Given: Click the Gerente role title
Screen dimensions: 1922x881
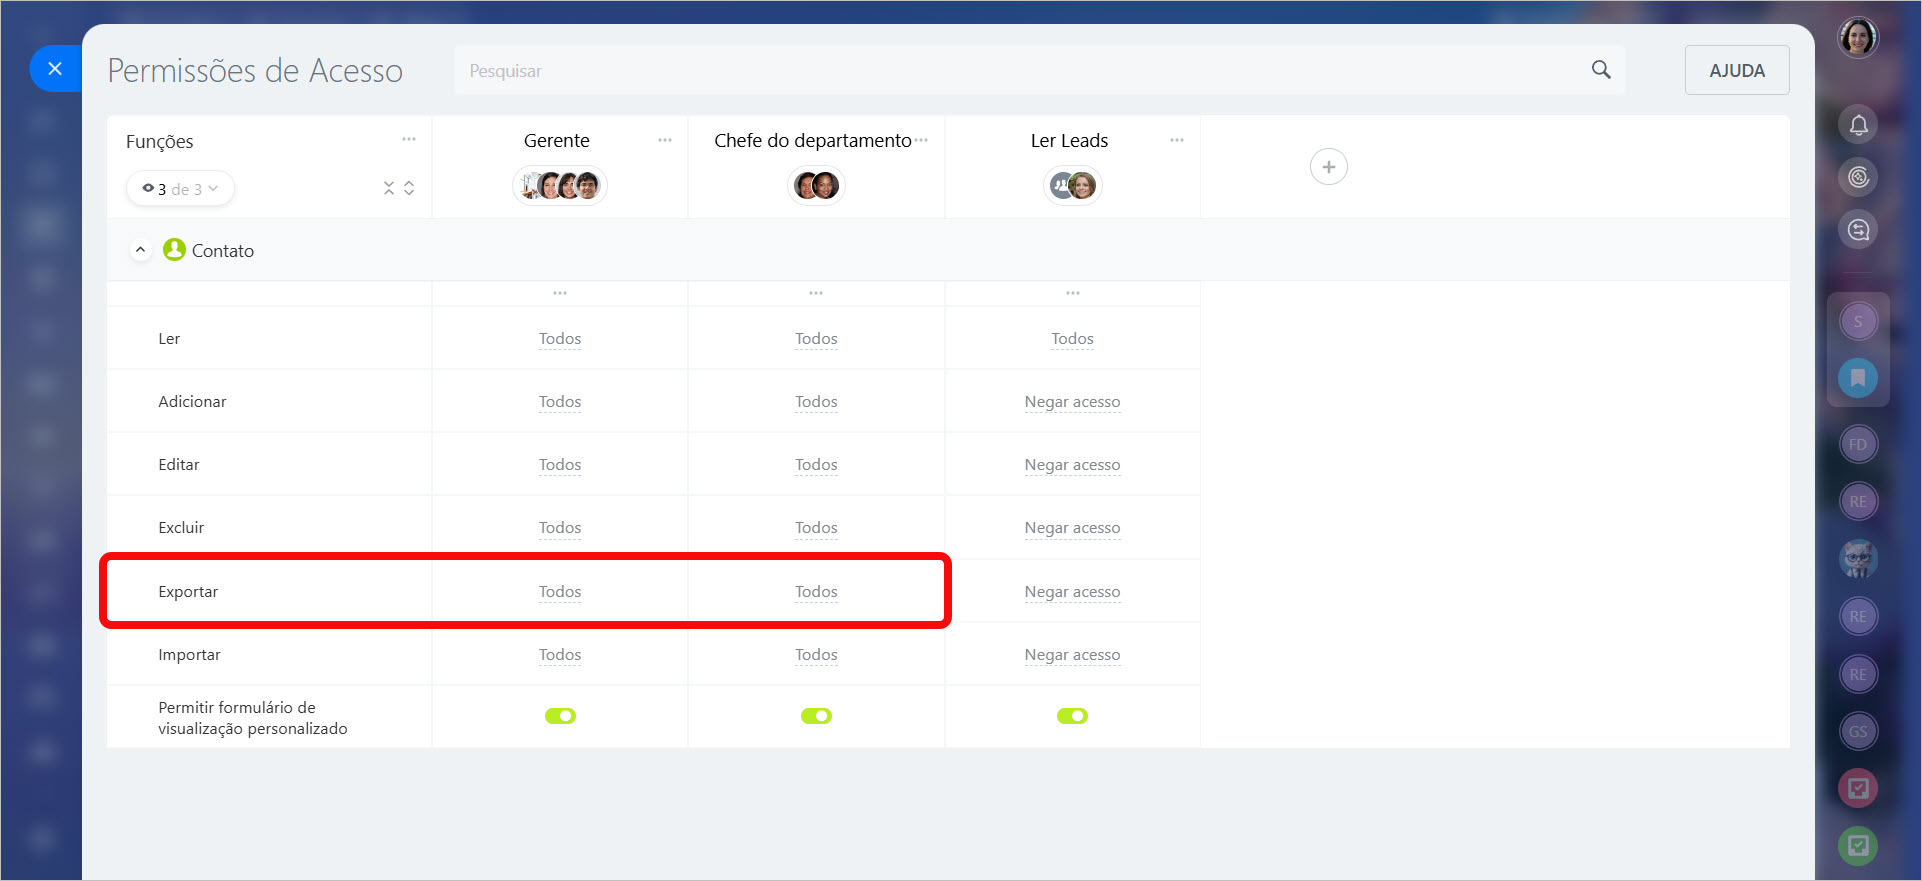Looking at the screenshot, I should [557, 141].
